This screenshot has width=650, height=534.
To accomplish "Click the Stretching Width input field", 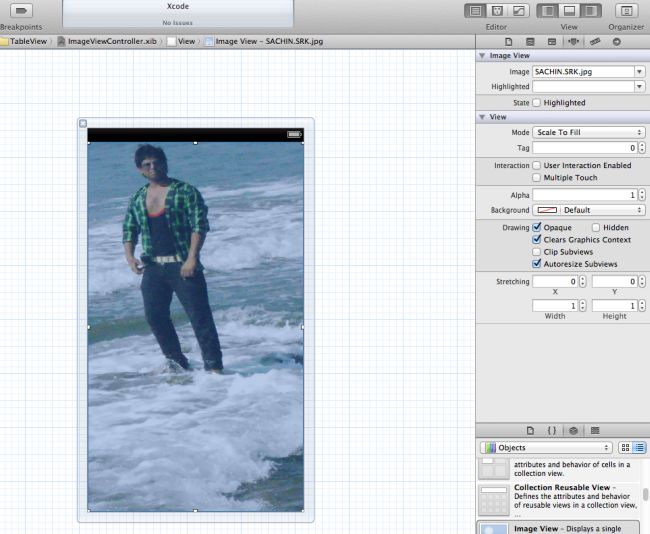I will pyautogui.click(x=555, y=306).
